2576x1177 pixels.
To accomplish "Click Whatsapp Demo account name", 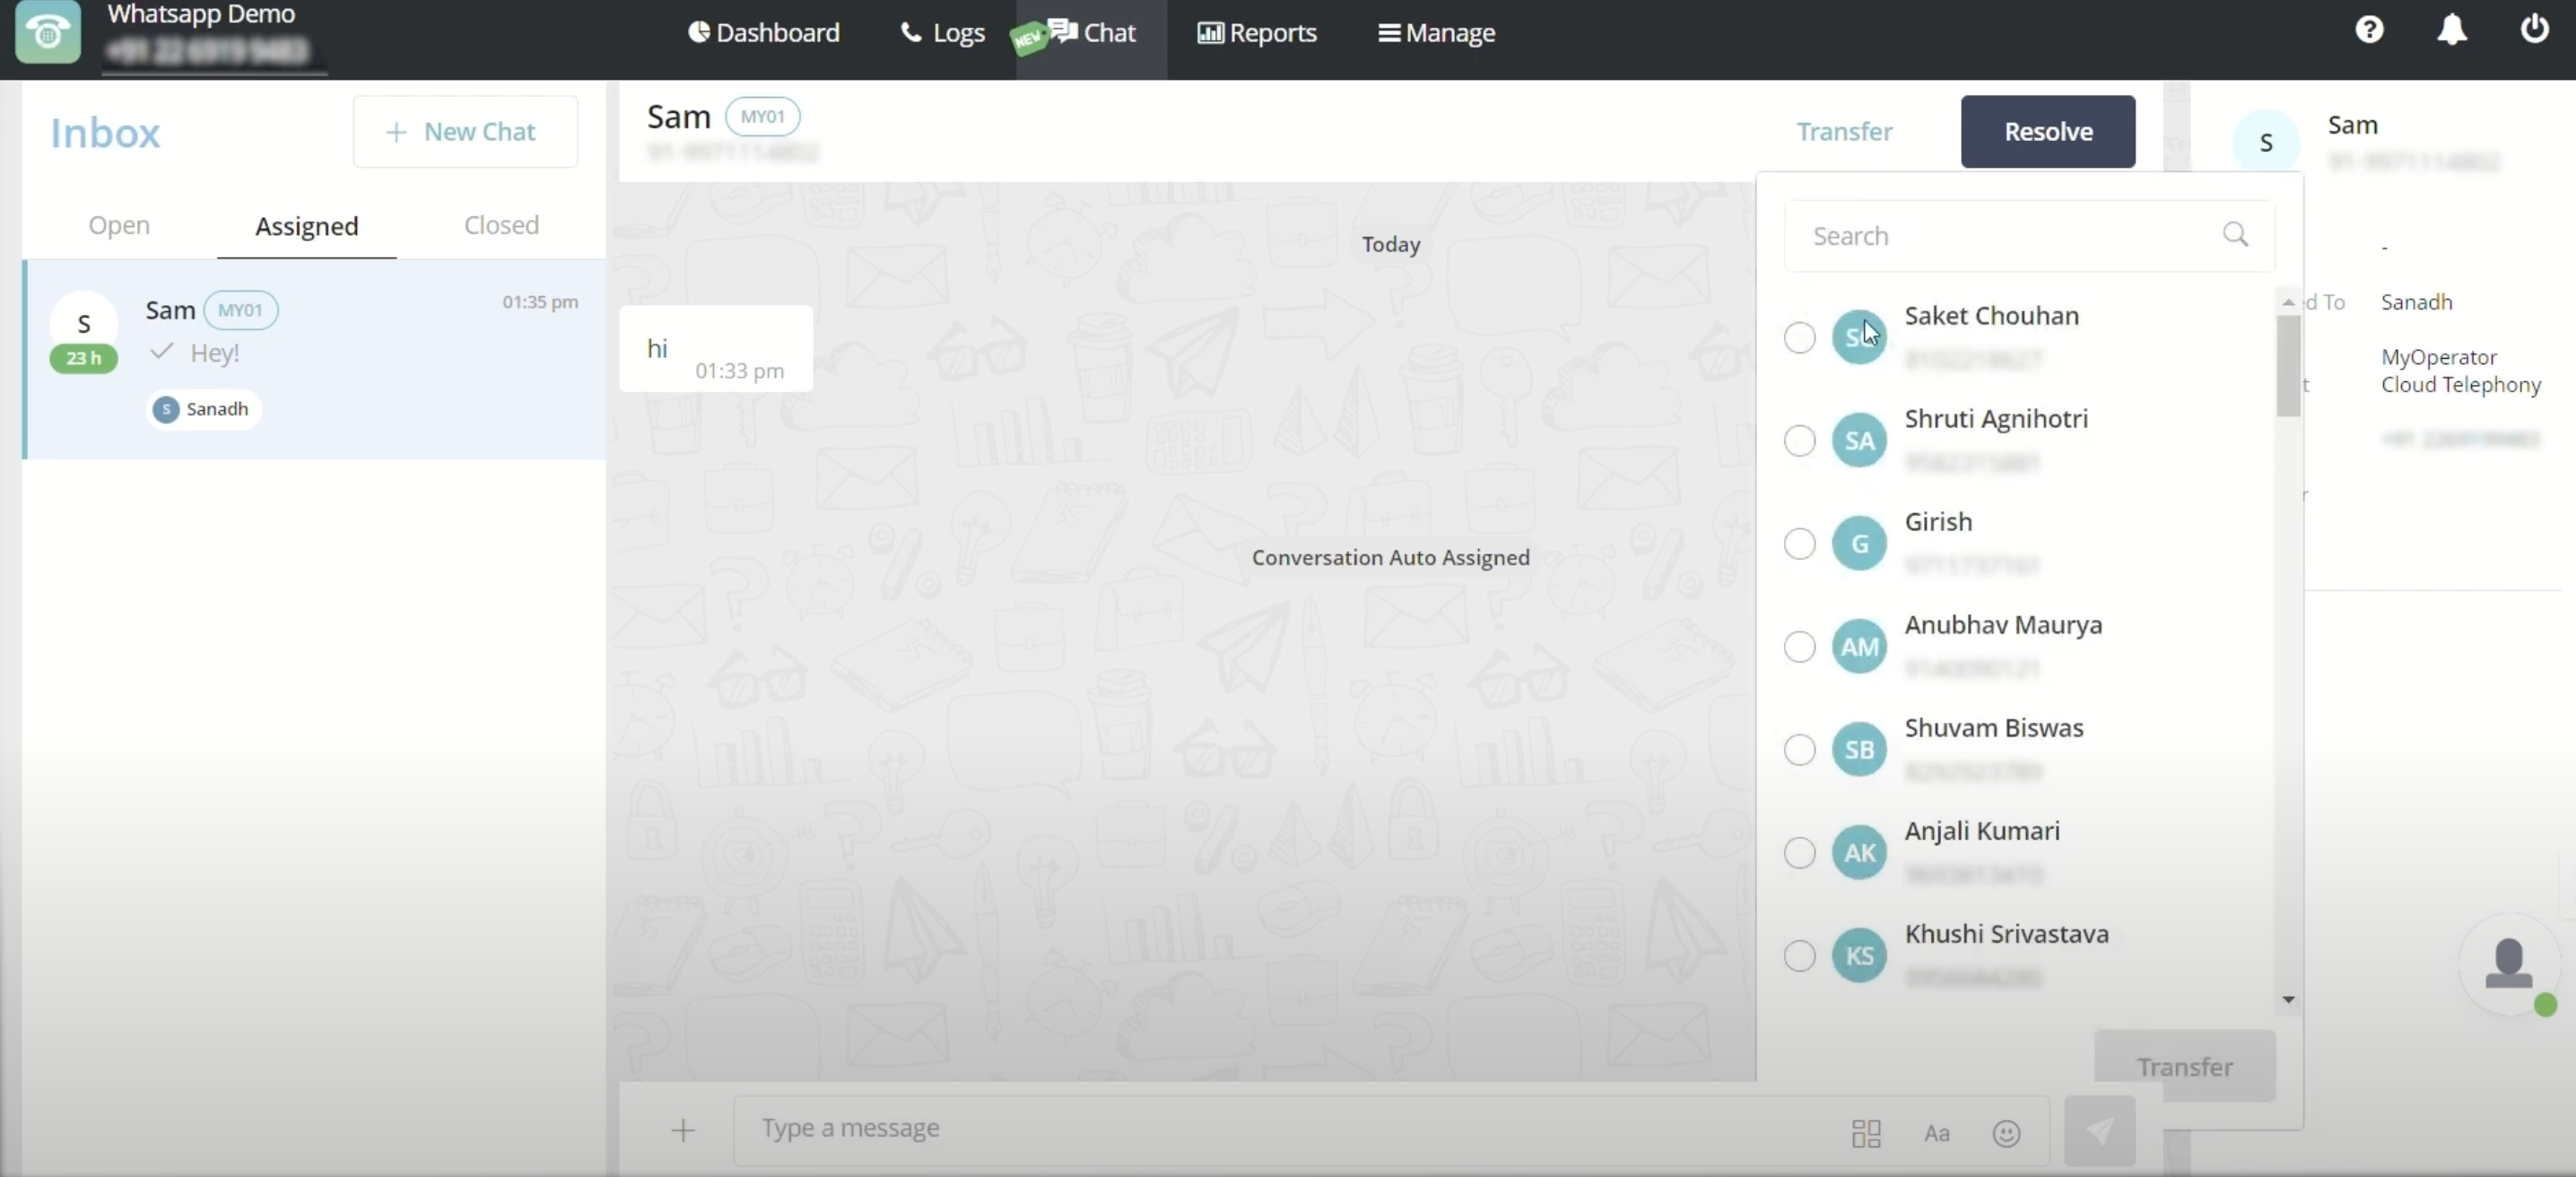I will pos(201,14).
